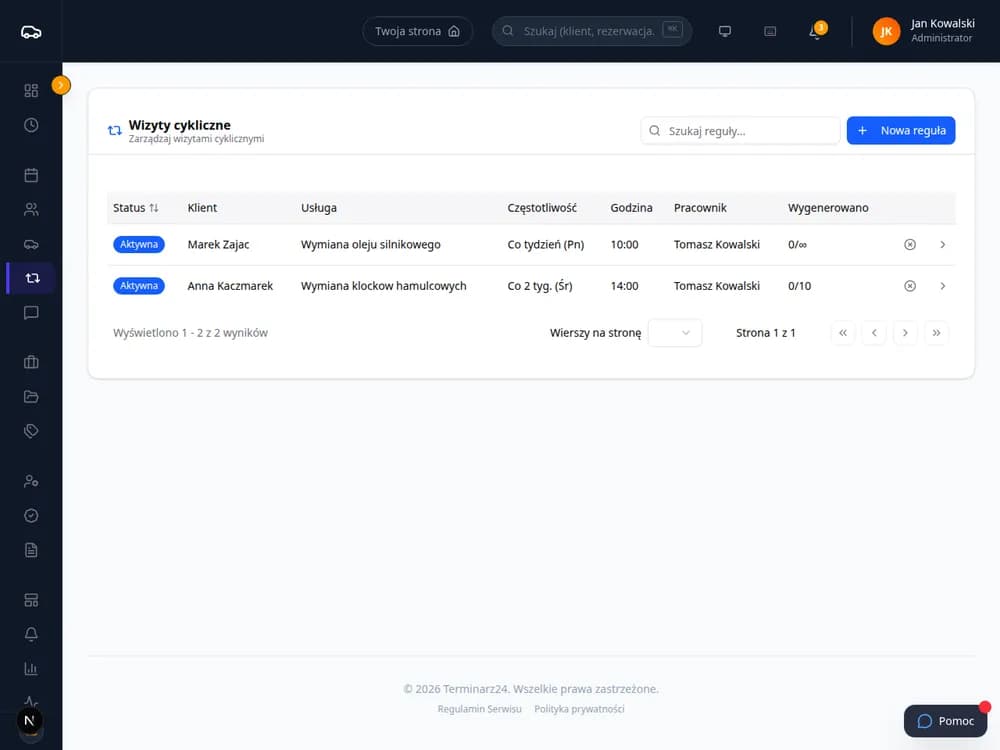This screenshot has width=1000, height=750.
Task: Click Co tydzień (Pn) frequency cell
Action: pyautogui.click(x=546, y=244)
